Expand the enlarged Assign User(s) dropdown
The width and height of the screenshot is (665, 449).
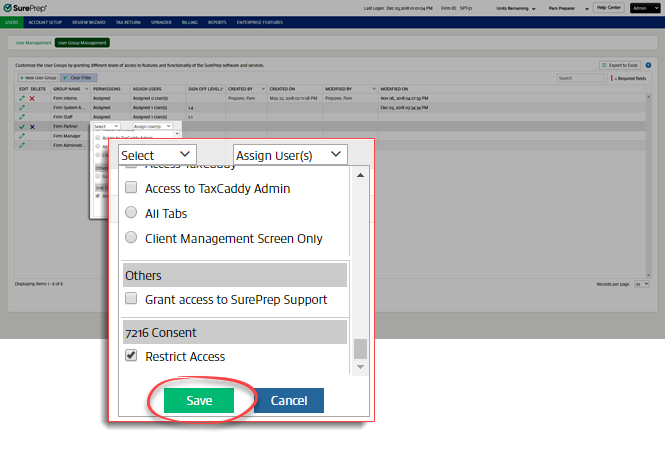pyautogui.click(x=290, y=155)
